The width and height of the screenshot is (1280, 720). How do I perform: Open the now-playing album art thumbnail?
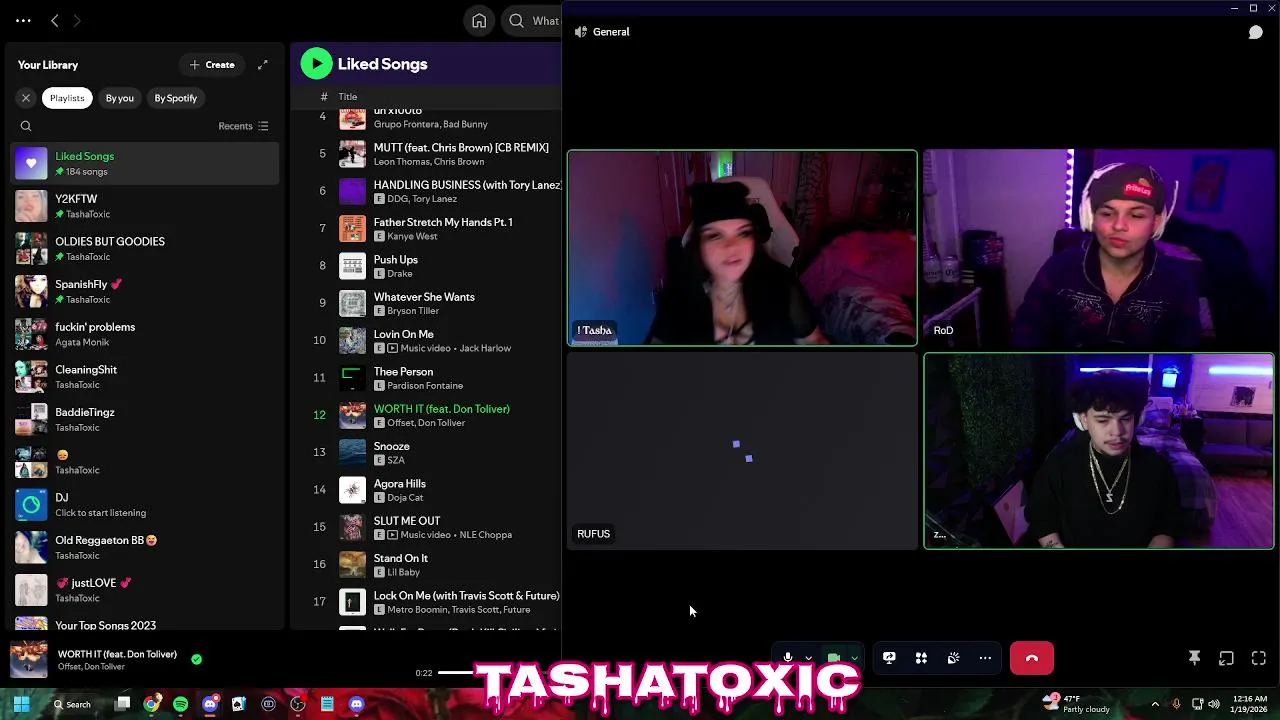tap(29, 660)
